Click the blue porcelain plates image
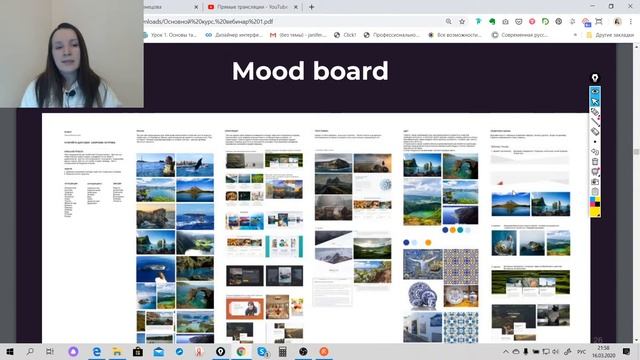The width and height of the screenshot is (640, 360). (422, 296)
